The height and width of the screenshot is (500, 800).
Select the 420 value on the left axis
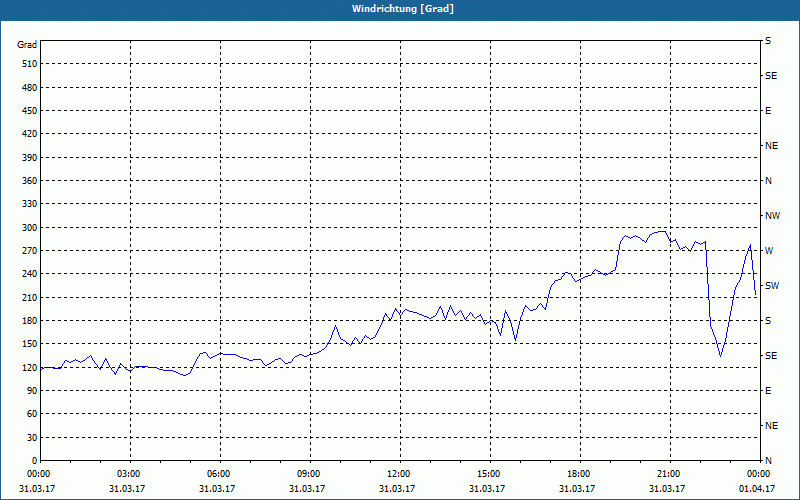[x=30, y=134]
